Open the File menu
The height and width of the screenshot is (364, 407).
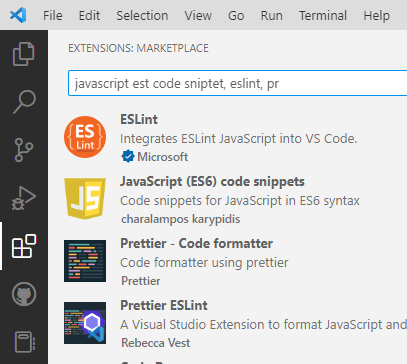(53, 16)
